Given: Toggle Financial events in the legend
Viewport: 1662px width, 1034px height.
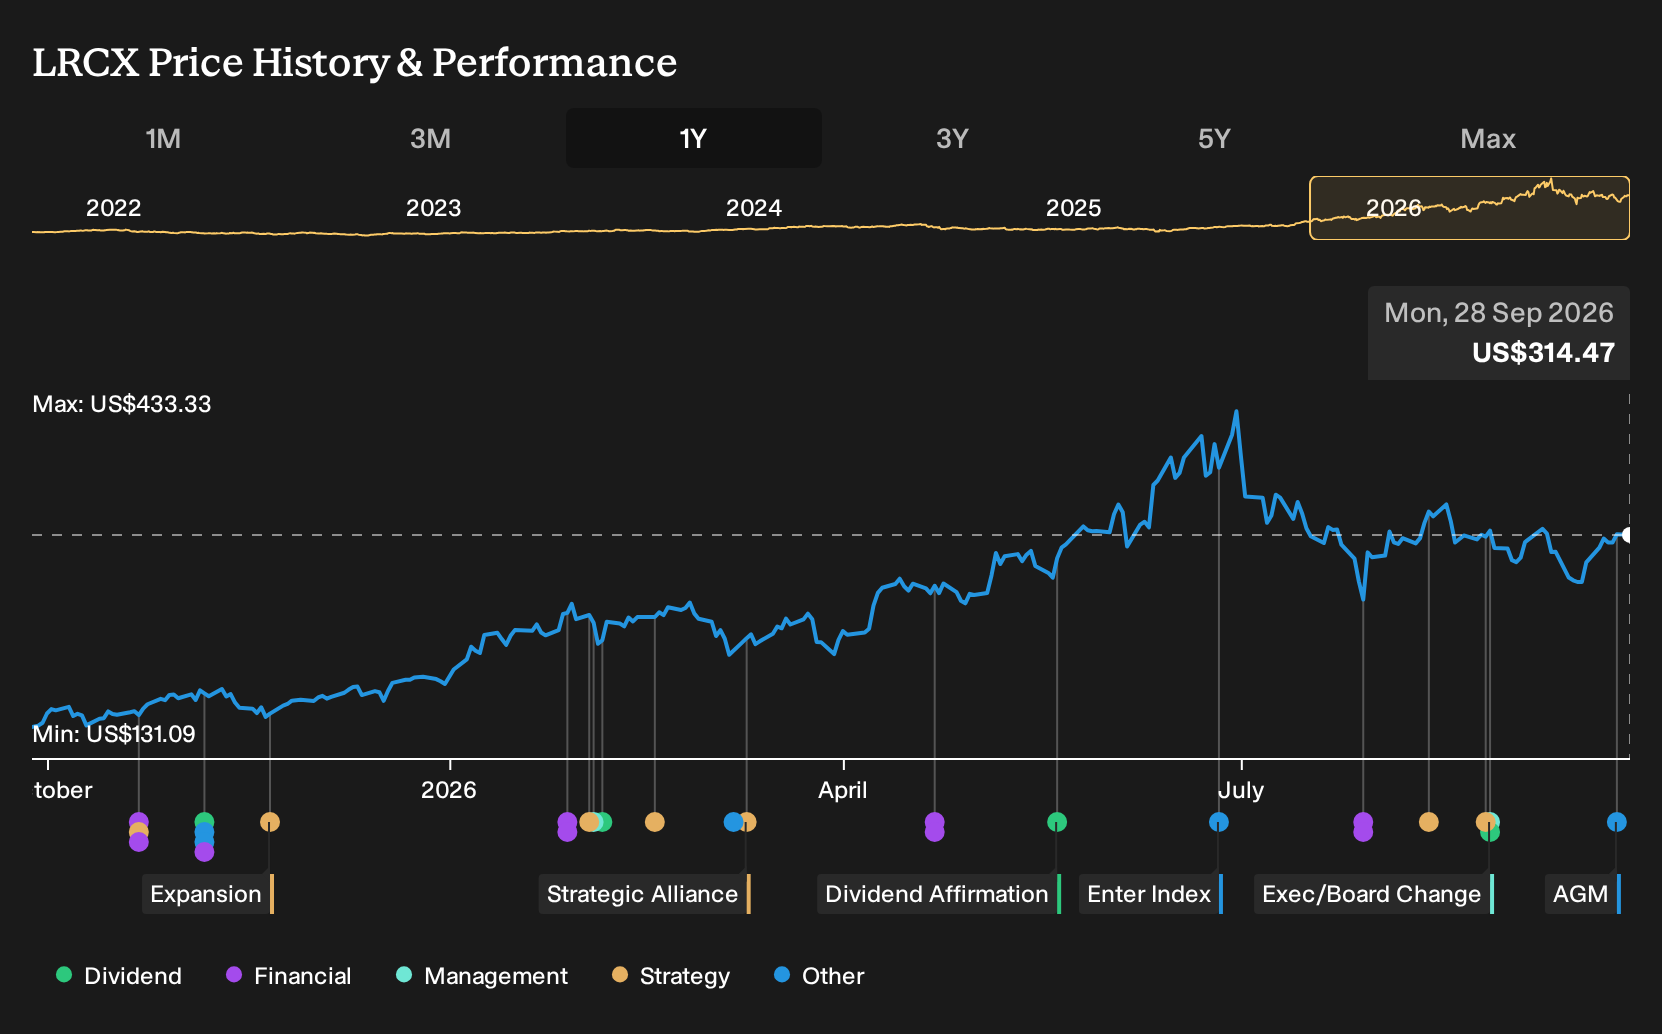Looking at the screenshot, I should (x=289, y=976).
